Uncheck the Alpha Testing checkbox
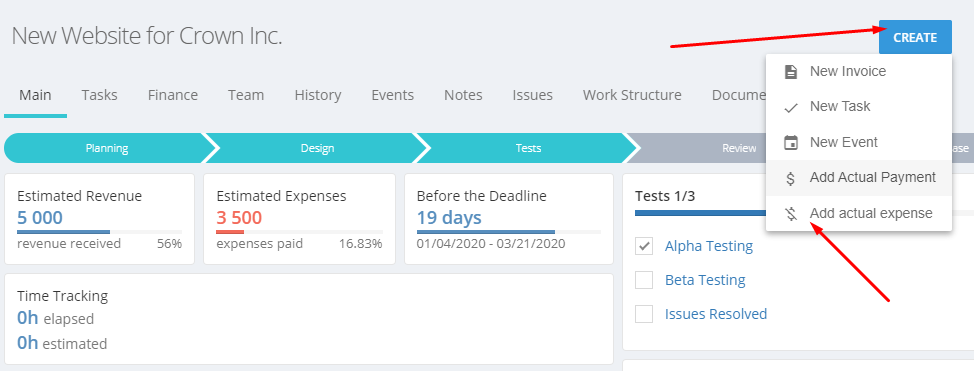The image size is (974, 371). 644,246
